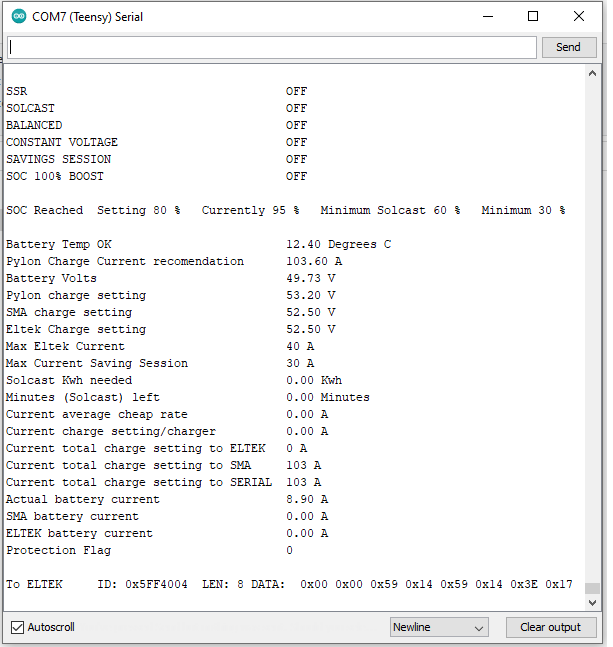Click the vertical scrollbar thumb

[592, 588]
